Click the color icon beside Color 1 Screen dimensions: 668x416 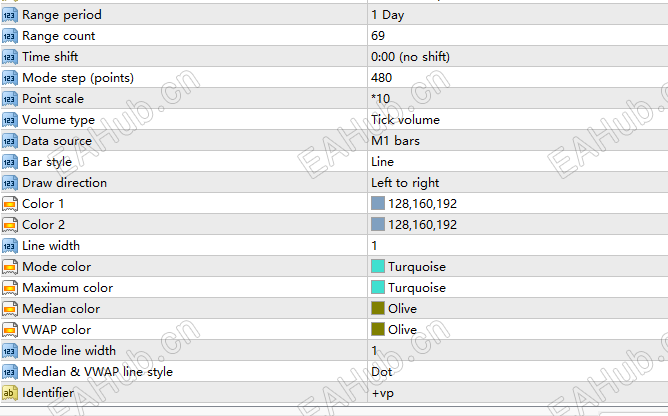point(10,204)
